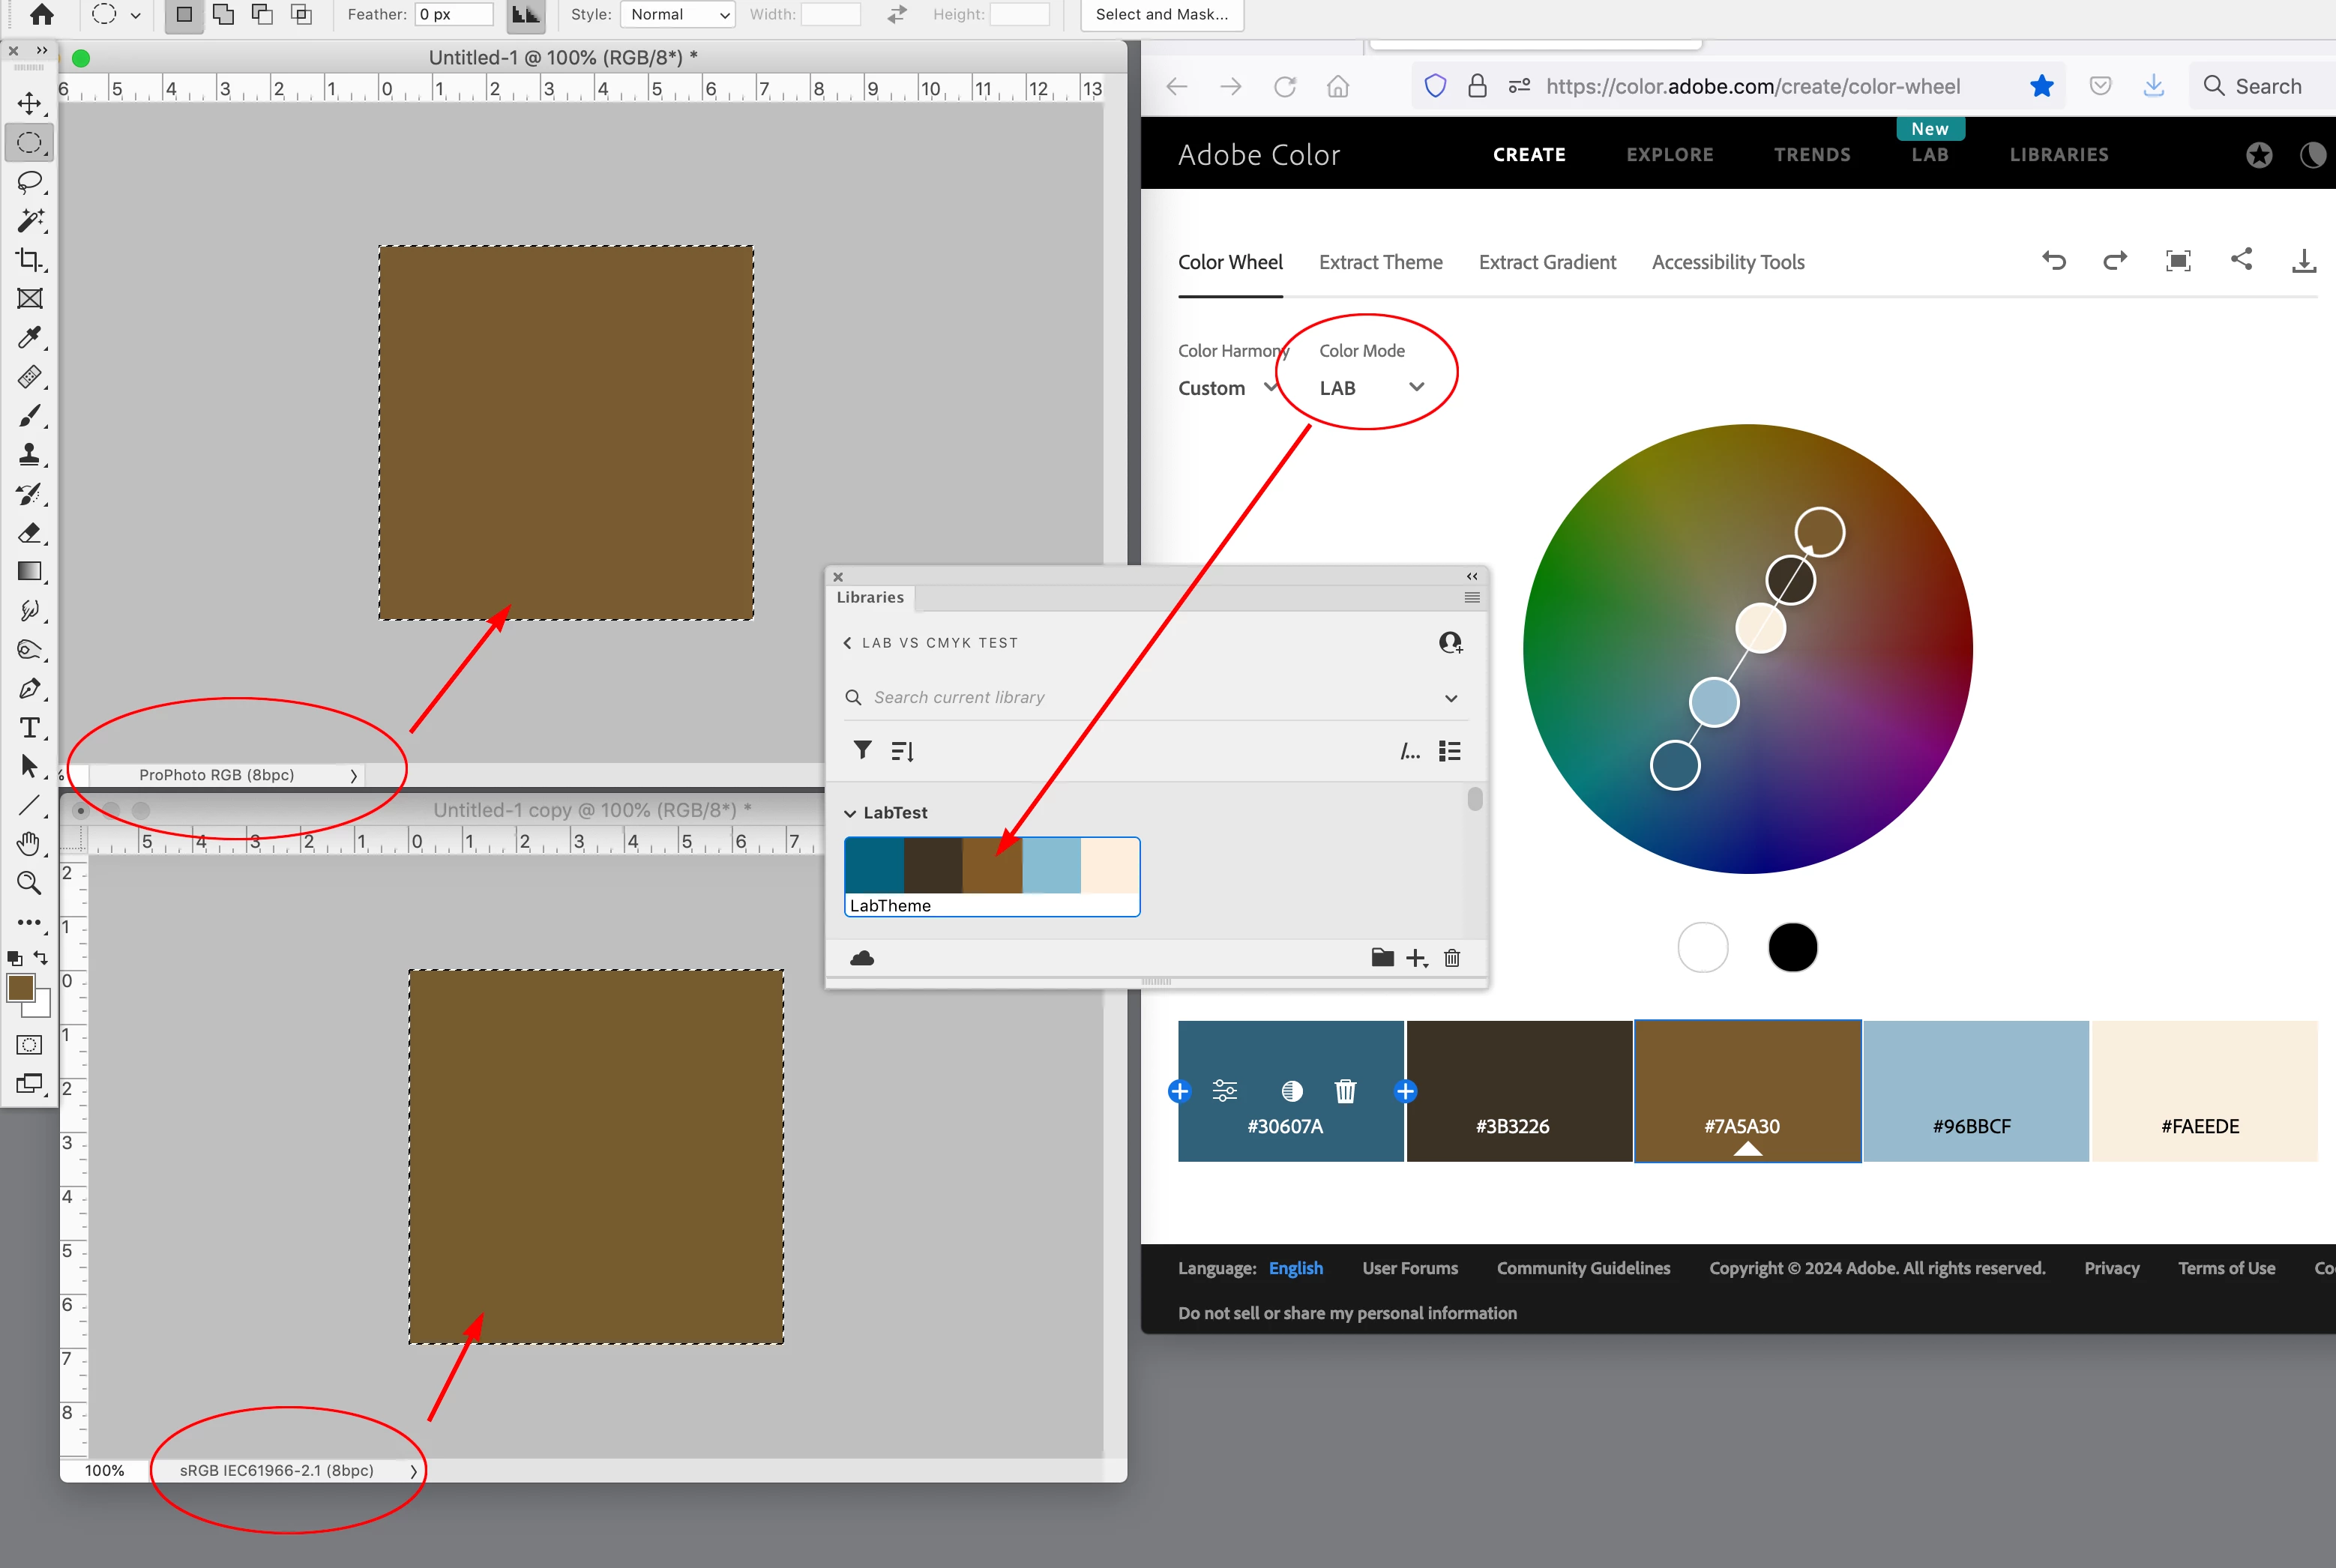This screenshot has height=1568, width=2336.
Task: Toggle Quick Mask mode
Action: click(x=30, y=1045)
